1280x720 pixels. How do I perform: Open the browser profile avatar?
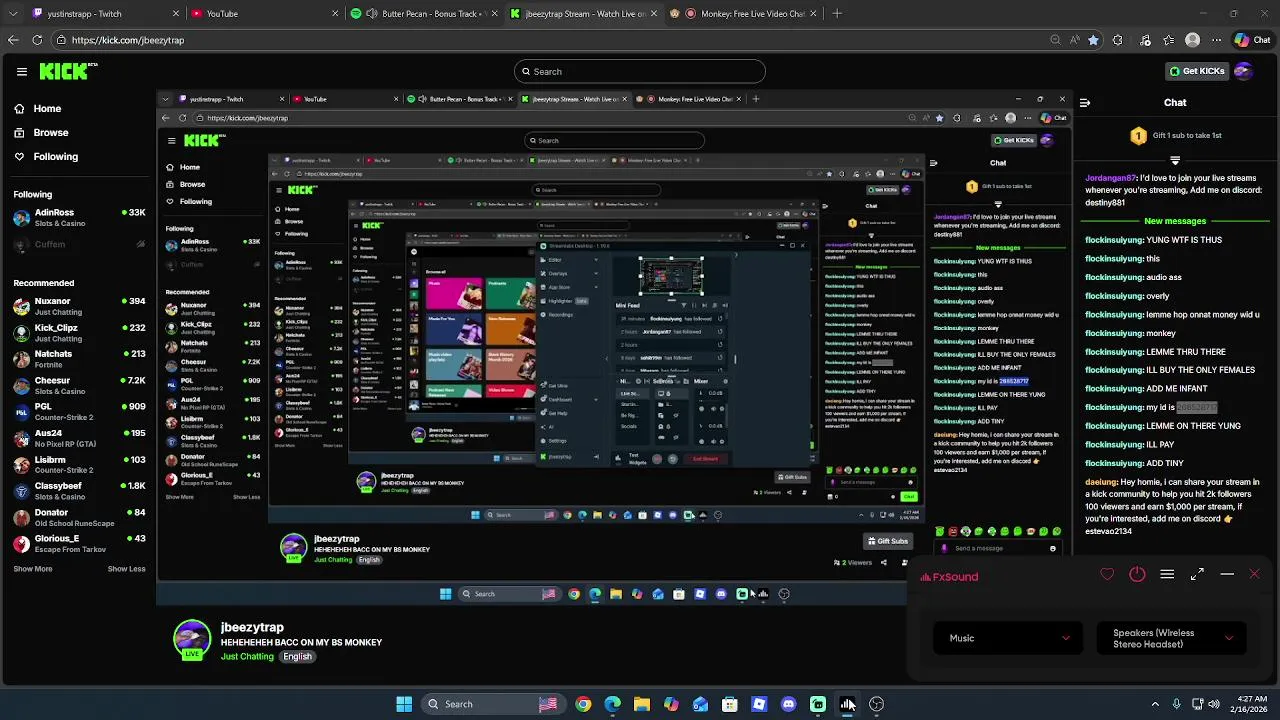1192,40
